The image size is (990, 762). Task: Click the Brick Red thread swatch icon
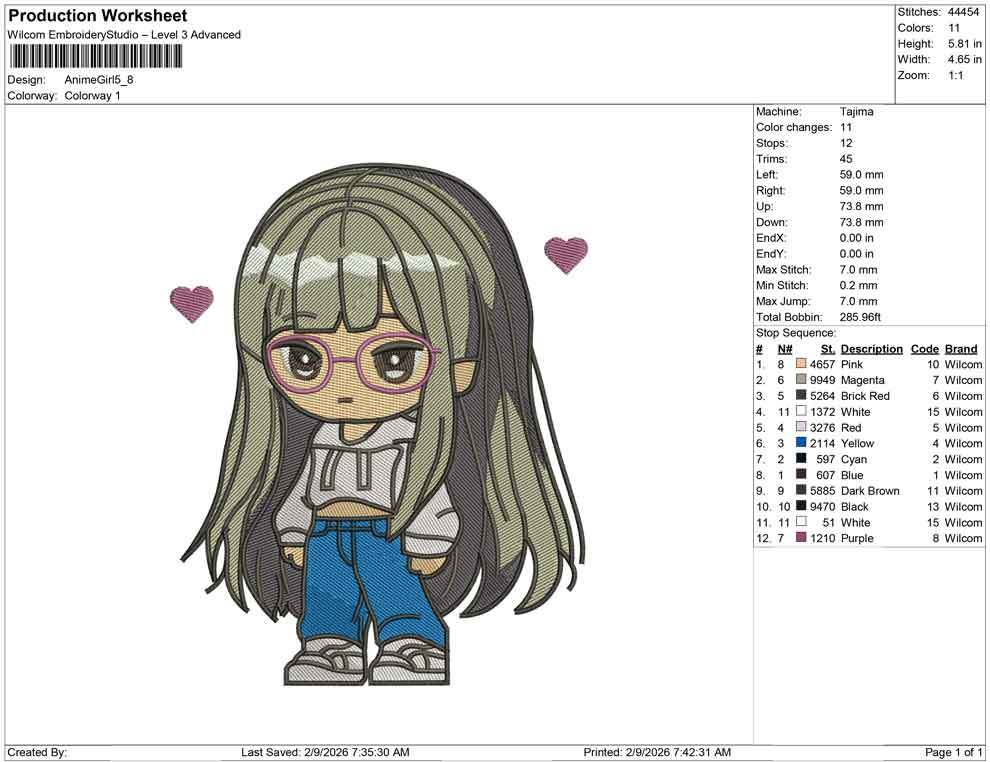(x=800, y=396)
